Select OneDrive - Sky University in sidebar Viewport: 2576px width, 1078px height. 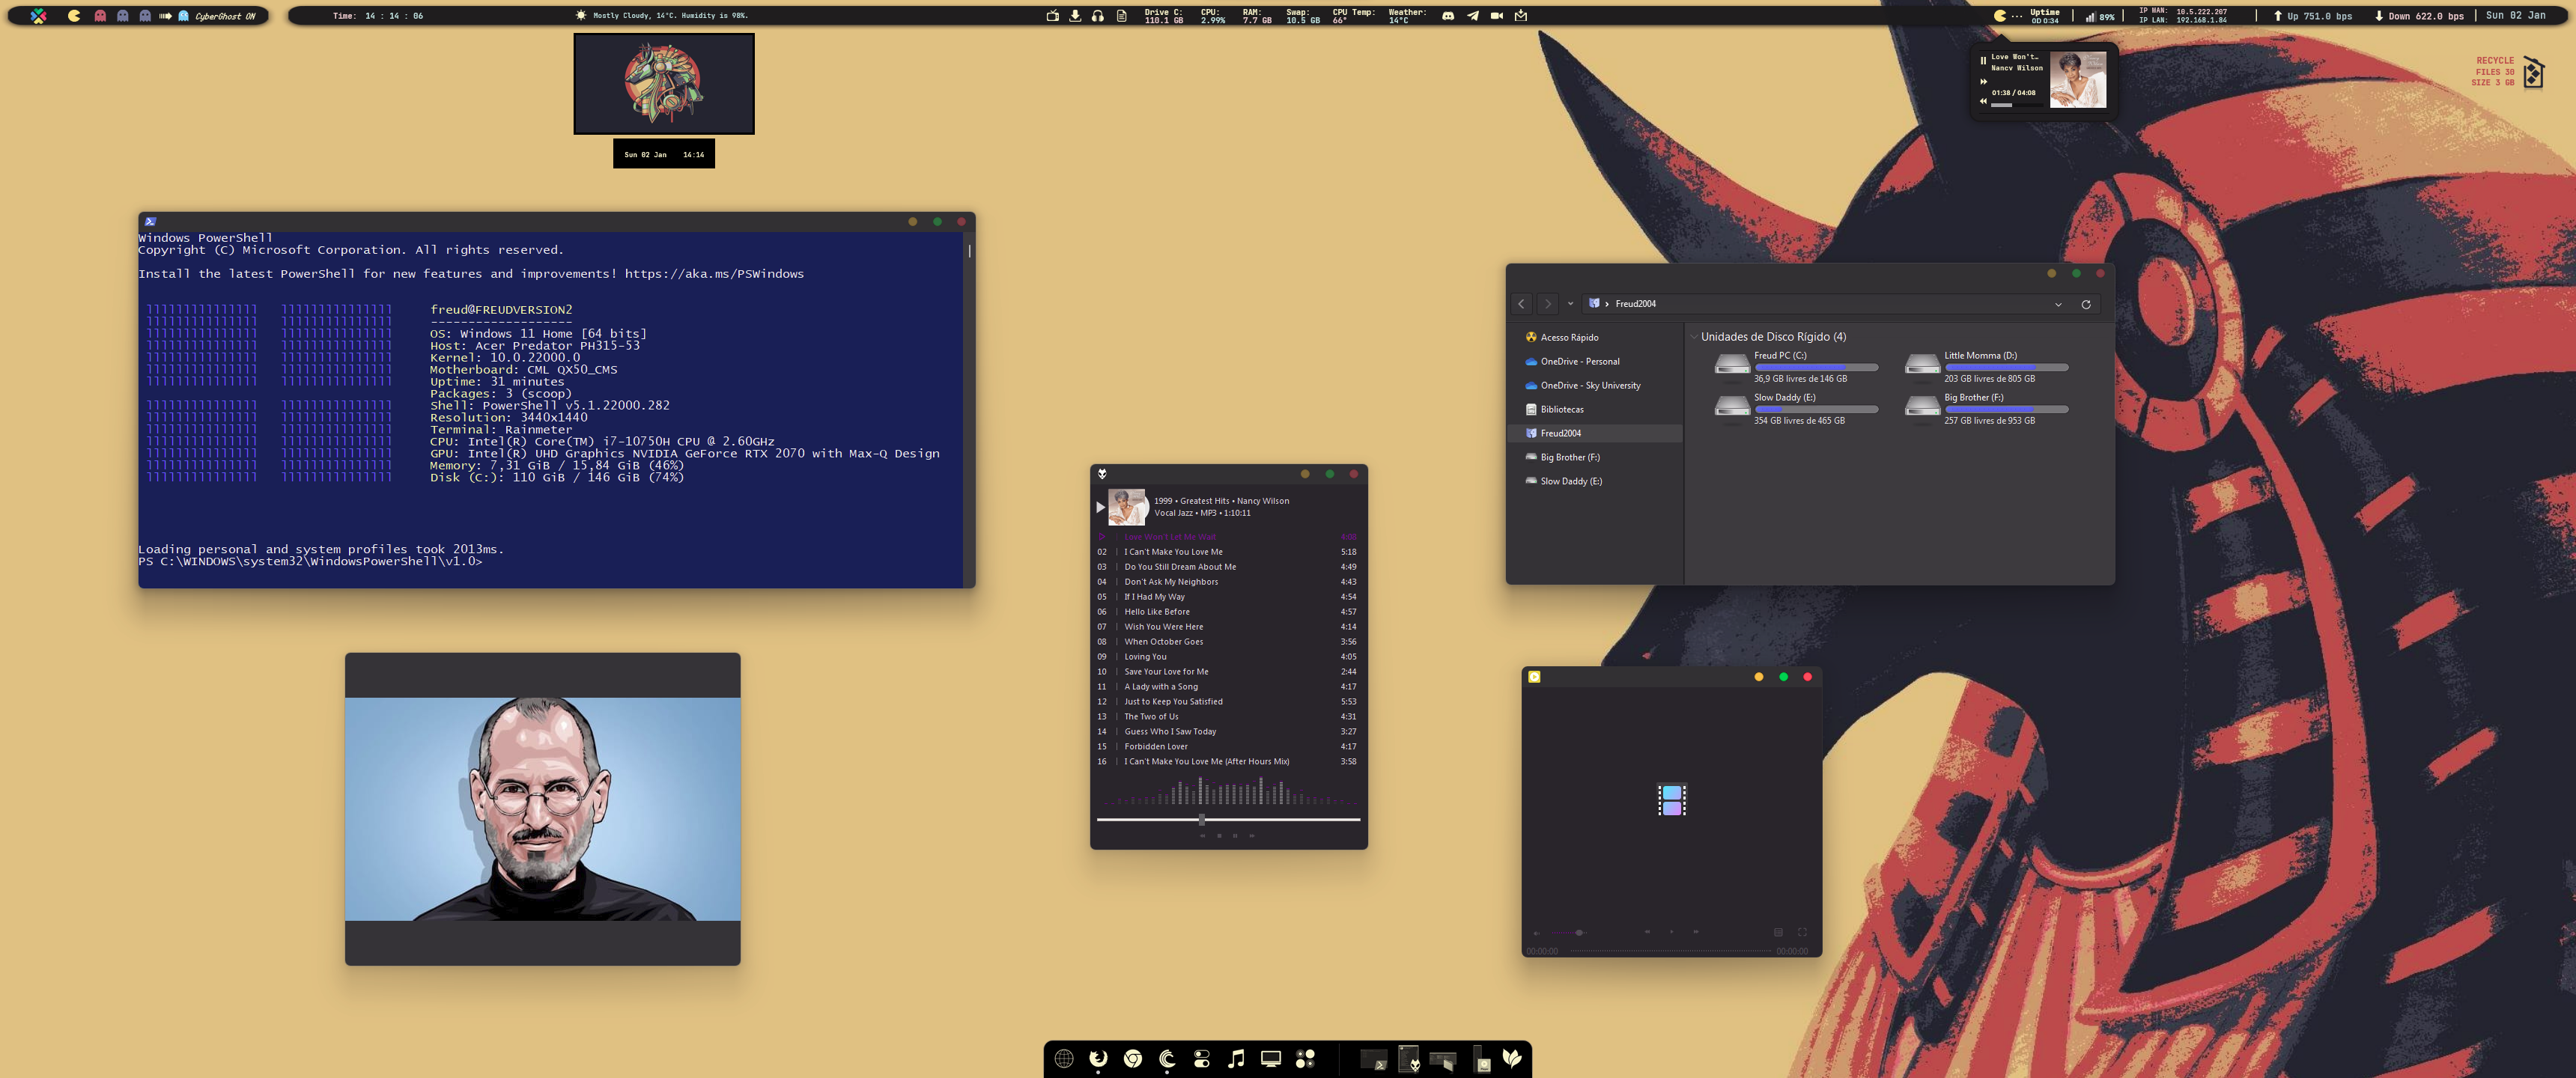tap(1590, 385)
